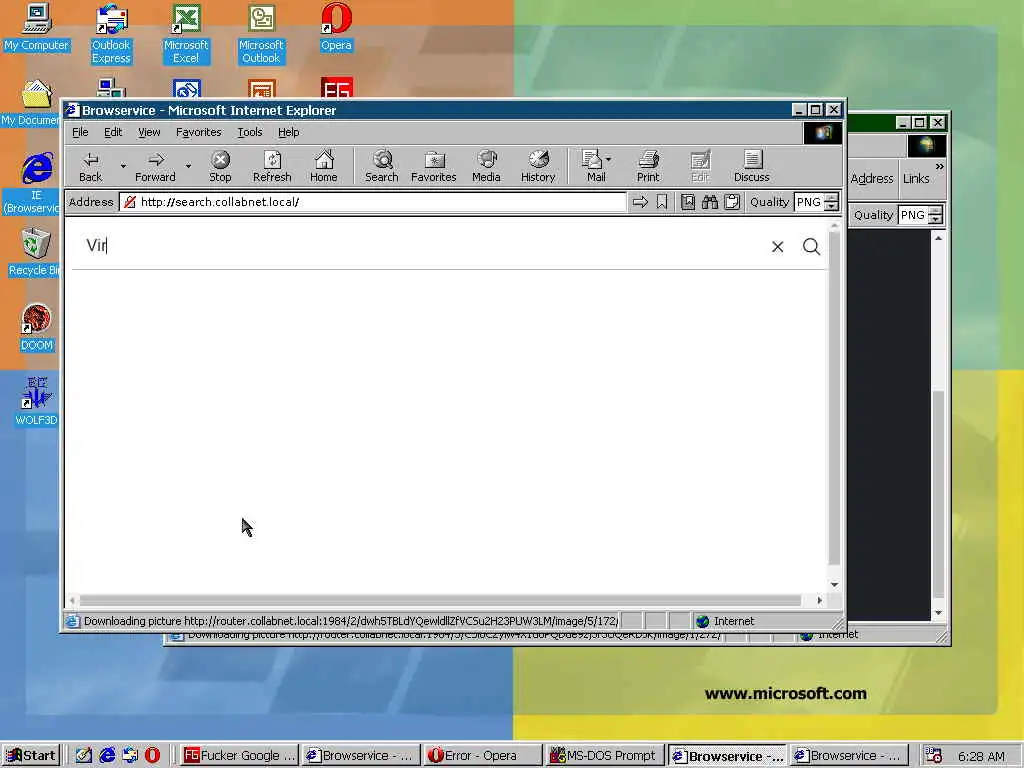Open the WOLF3D desktop shortcut

pos(37,401)
